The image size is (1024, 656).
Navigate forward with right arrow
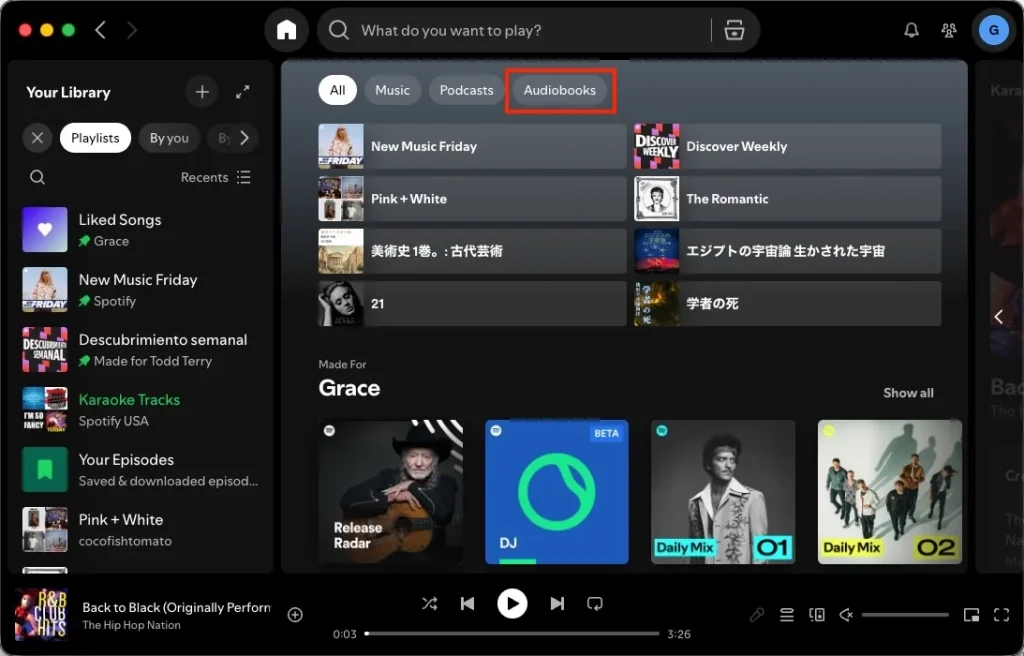[x=131, y=30]
